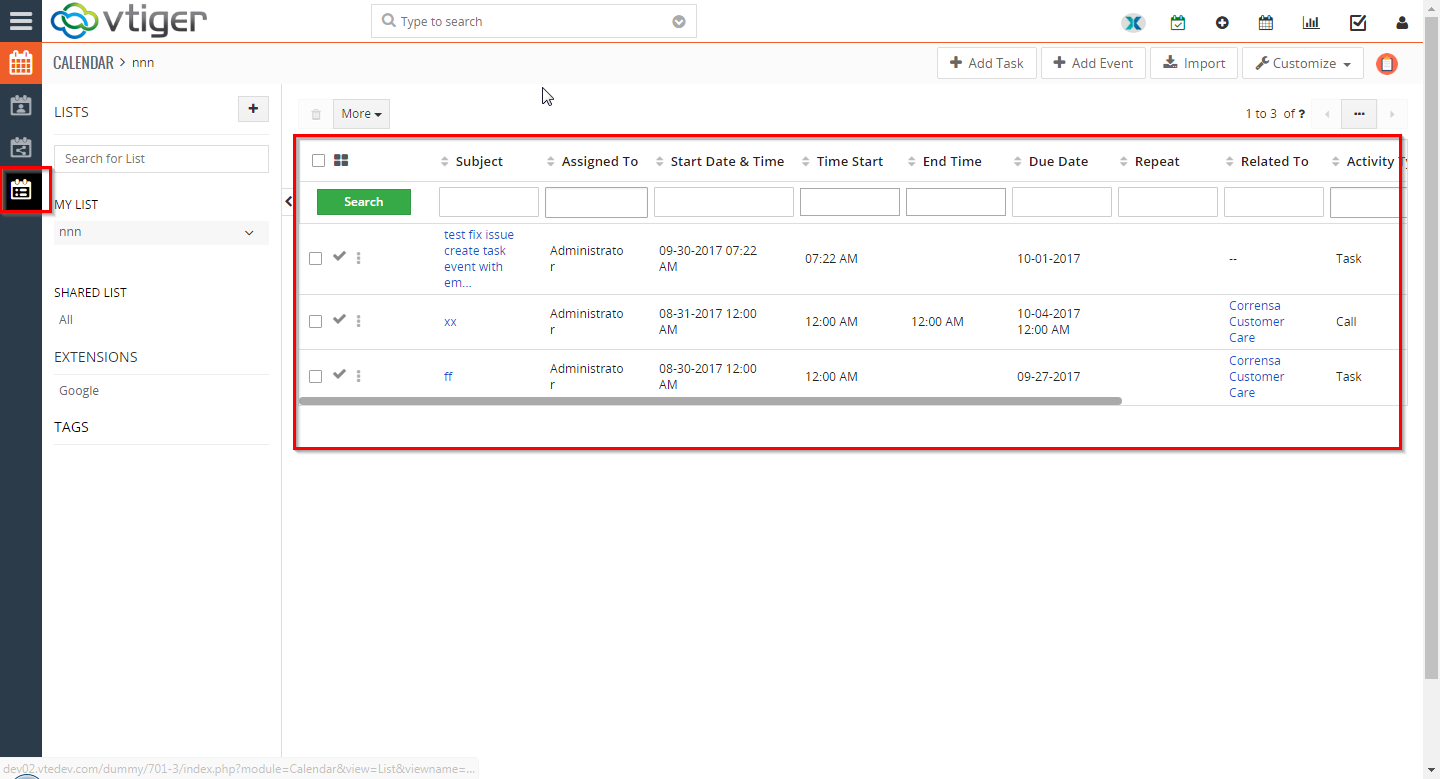Click the CALENDAR breadcrumb
Screen dimensions: 1440x779
point(83,63)
